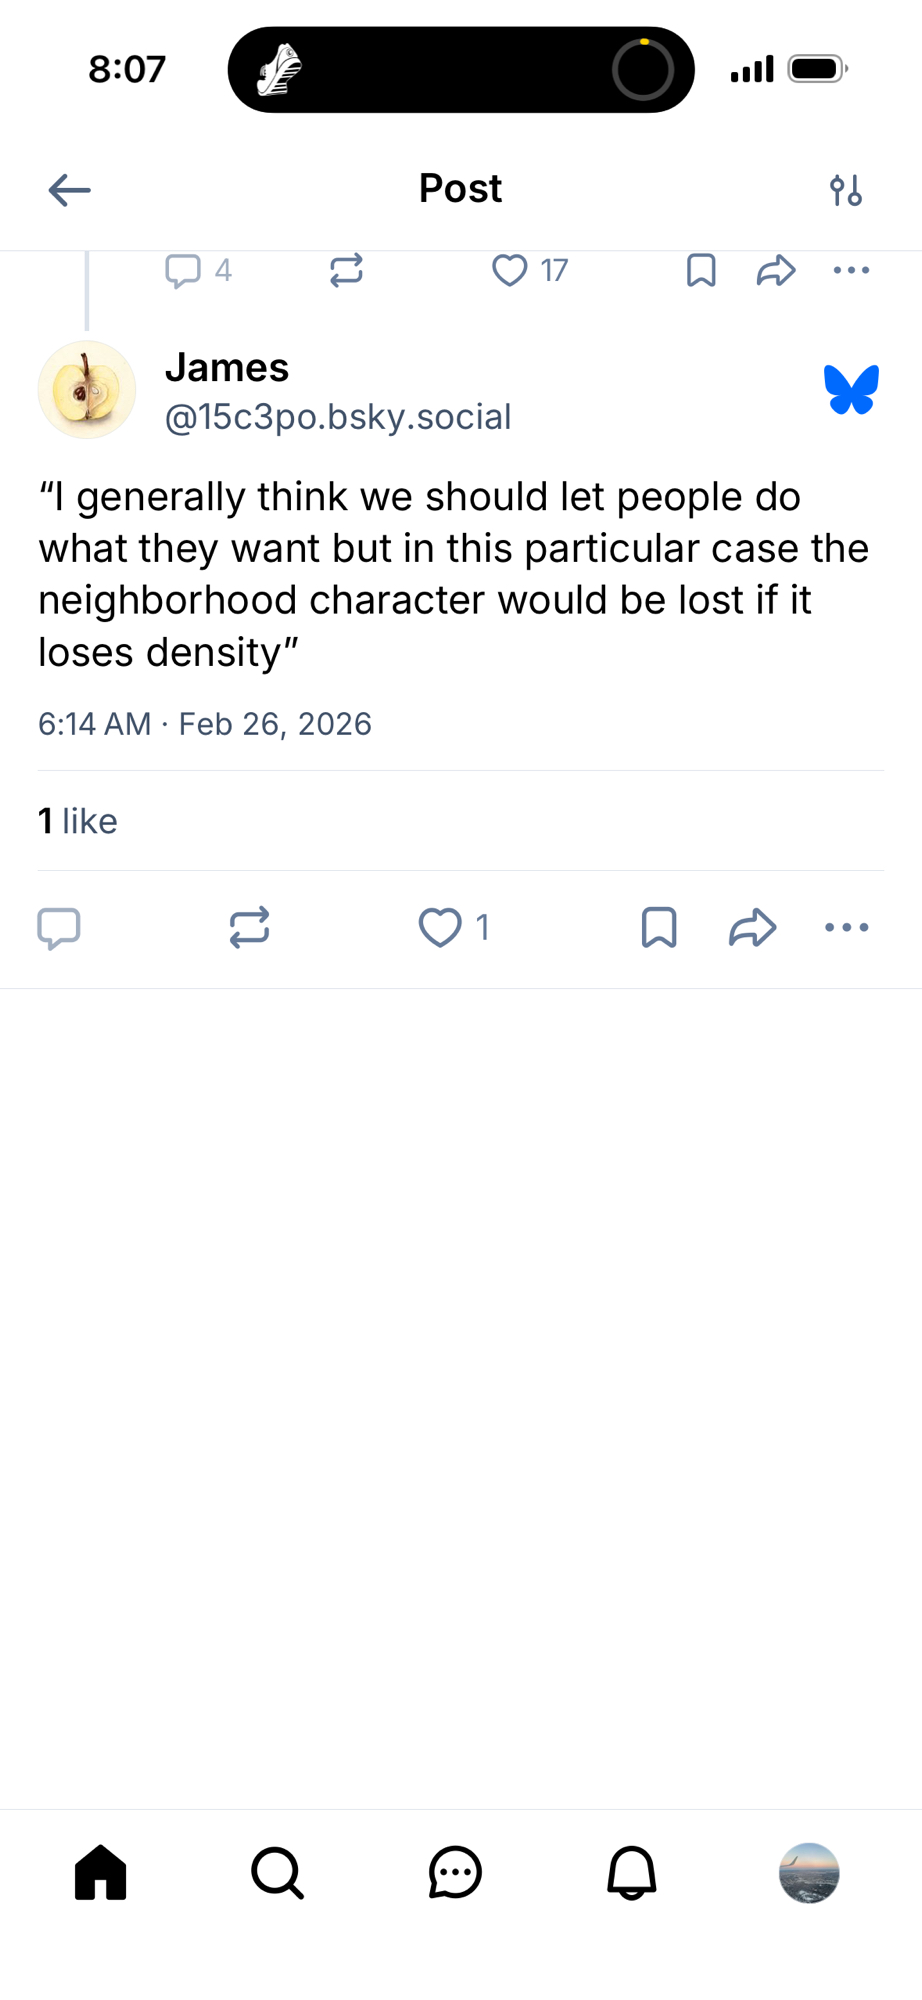Go back using the arrow

70,190
